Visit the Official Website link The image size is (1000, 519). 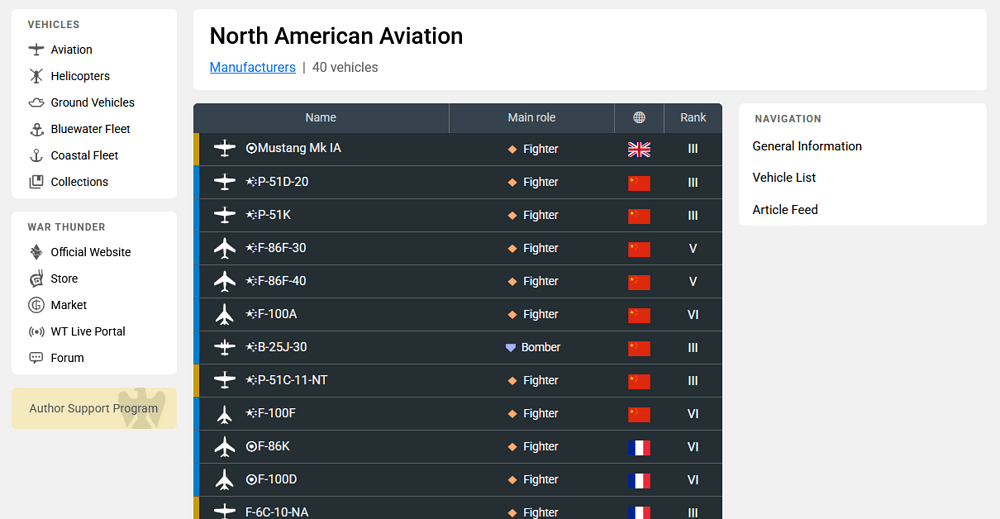click(91, 252)
